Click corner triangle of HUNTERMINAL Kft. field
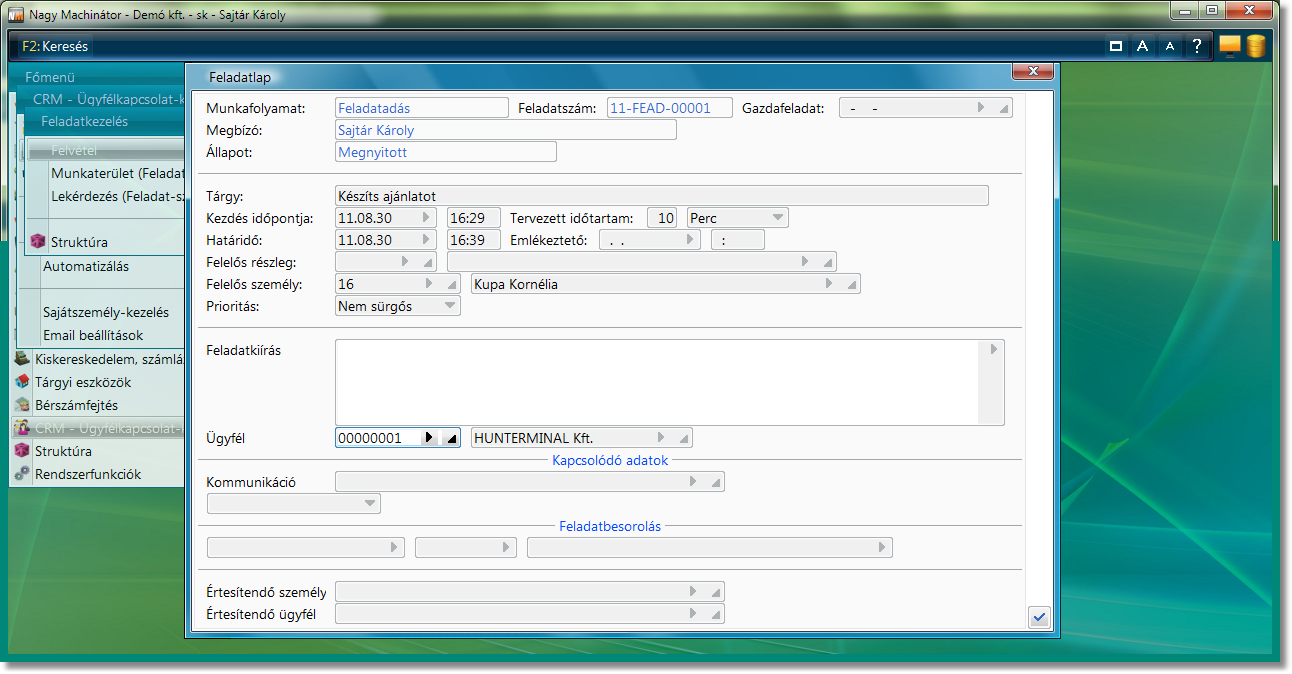 (x=683, y=440)
